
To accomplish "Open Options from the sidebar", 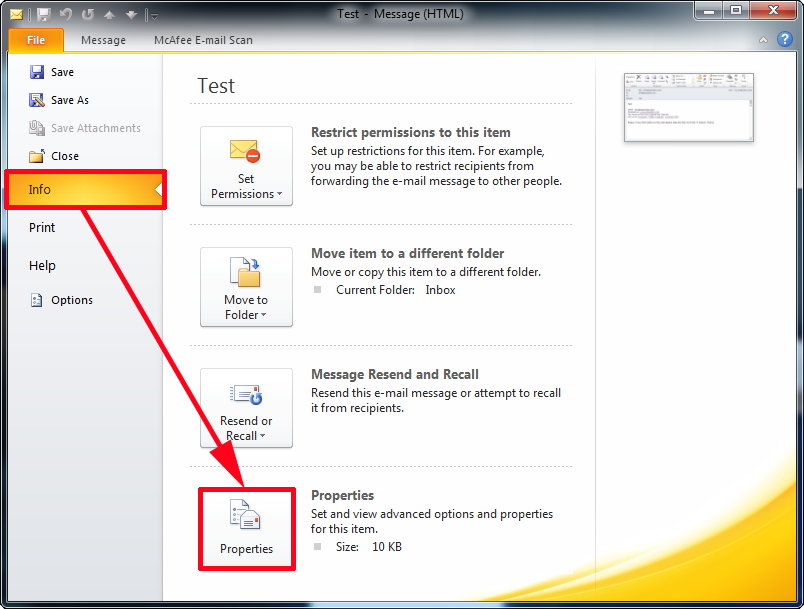I will click(74, 299).
